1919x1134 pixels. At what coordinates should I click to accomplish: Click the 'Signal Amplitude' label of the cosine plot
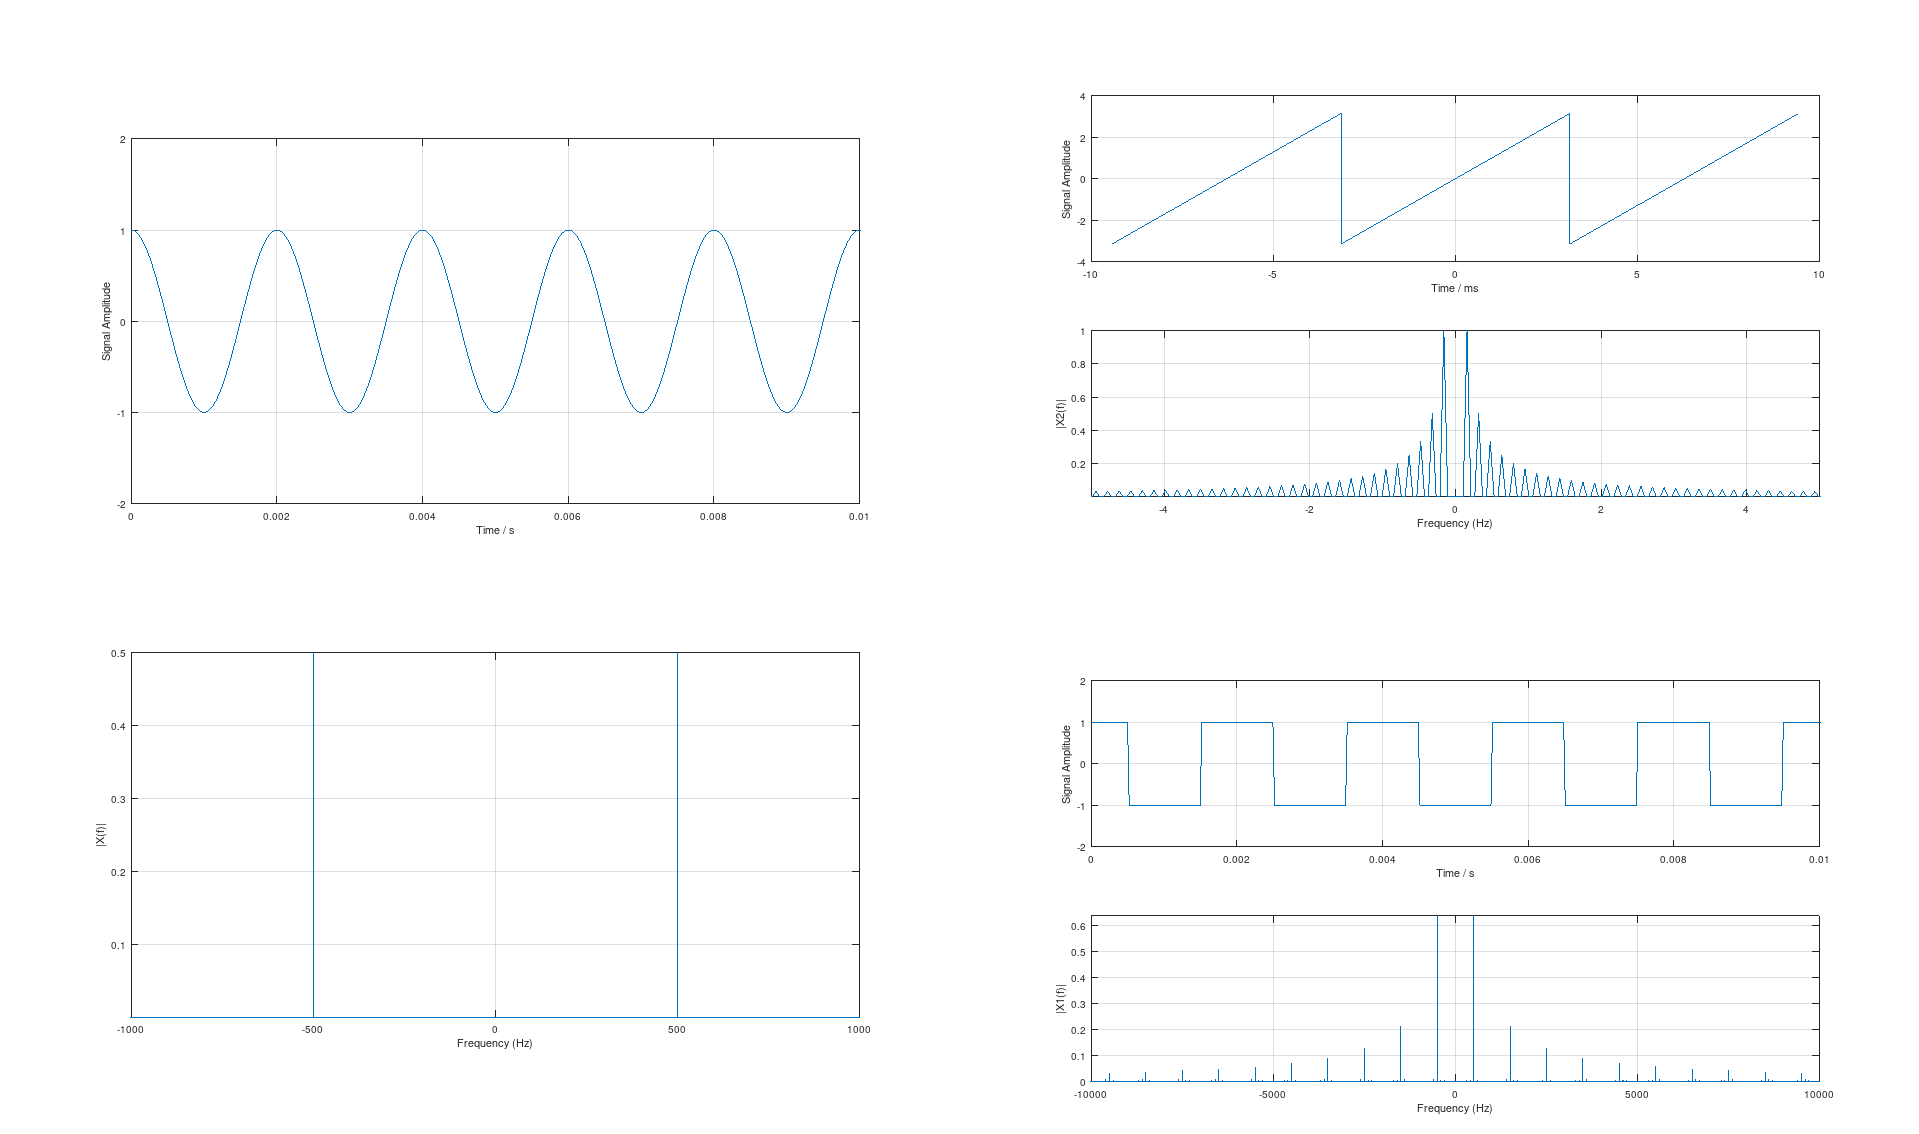tap(106, 321)
